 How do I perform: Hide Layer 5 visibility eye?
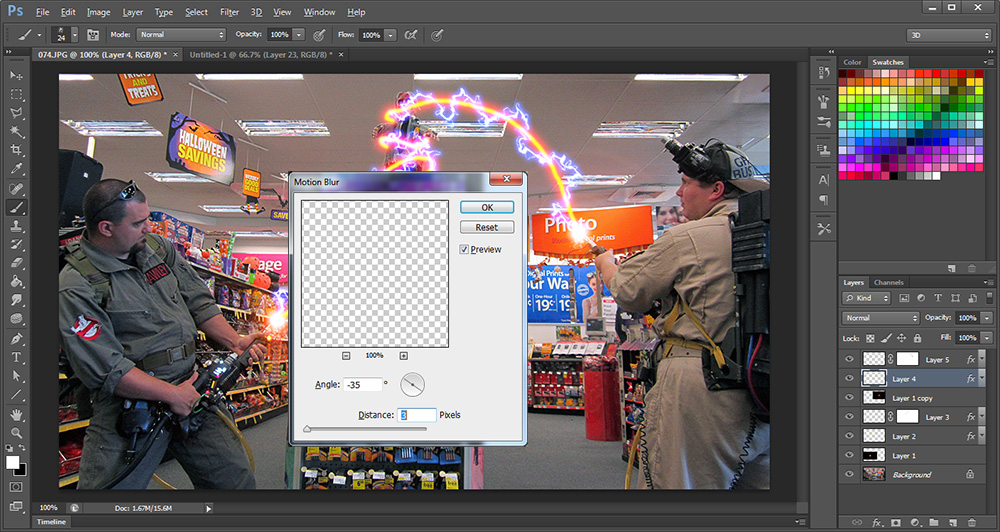coord(849,359)
